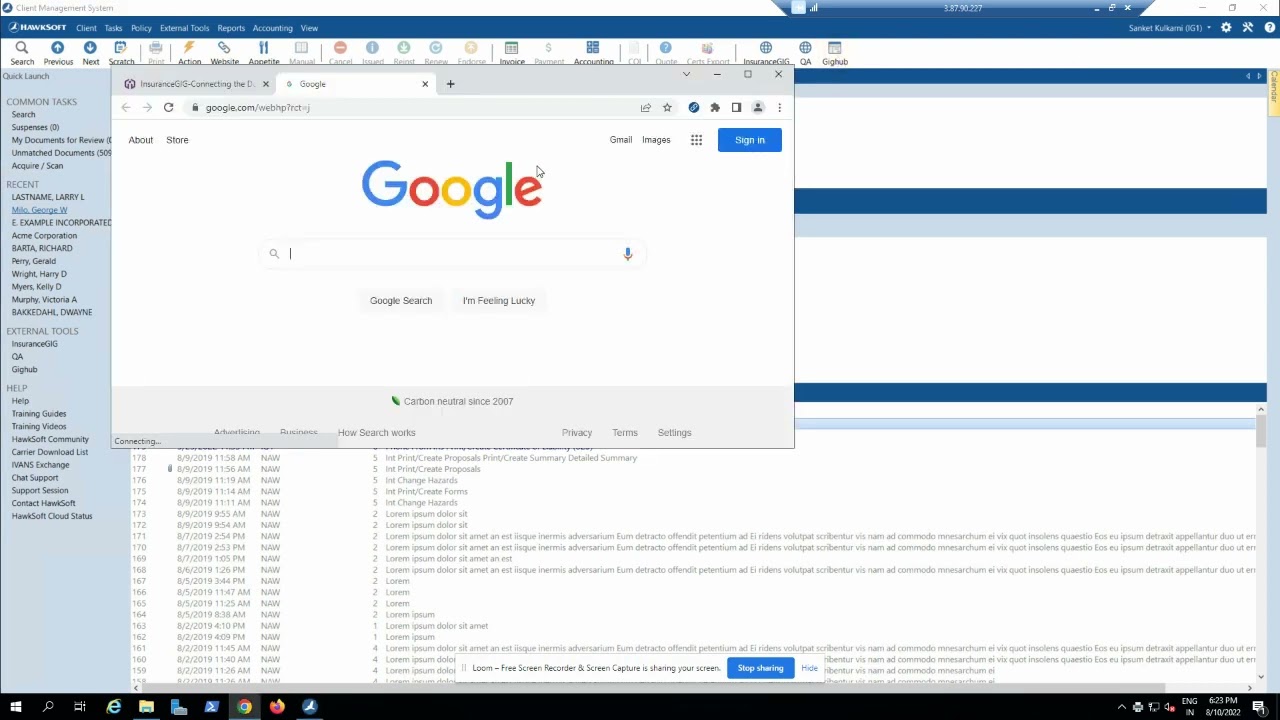Open Chrome side panel icon

coord(736,107)
